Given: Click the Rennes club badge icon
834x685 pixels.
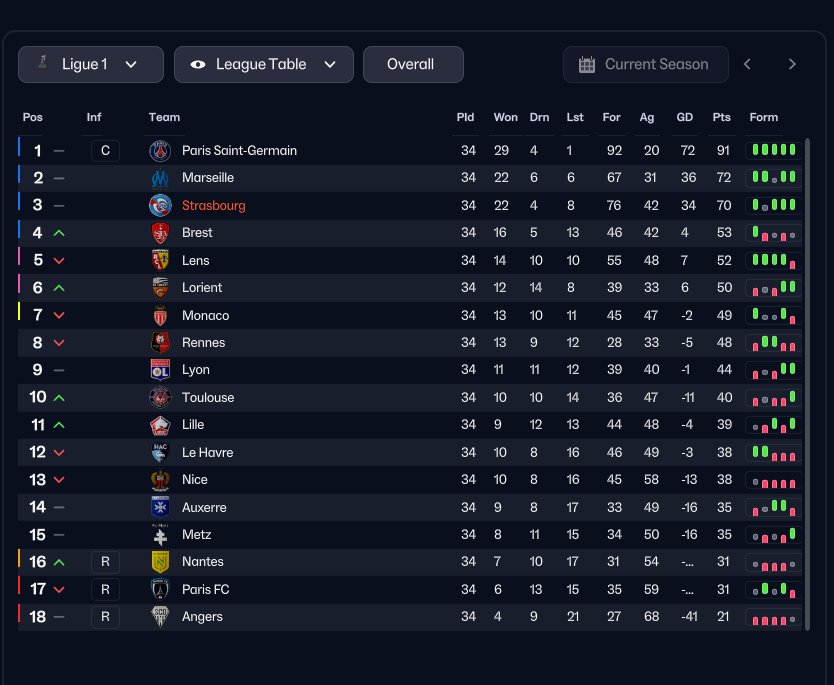Looking at the screenshot, I should tap(160, 342).
